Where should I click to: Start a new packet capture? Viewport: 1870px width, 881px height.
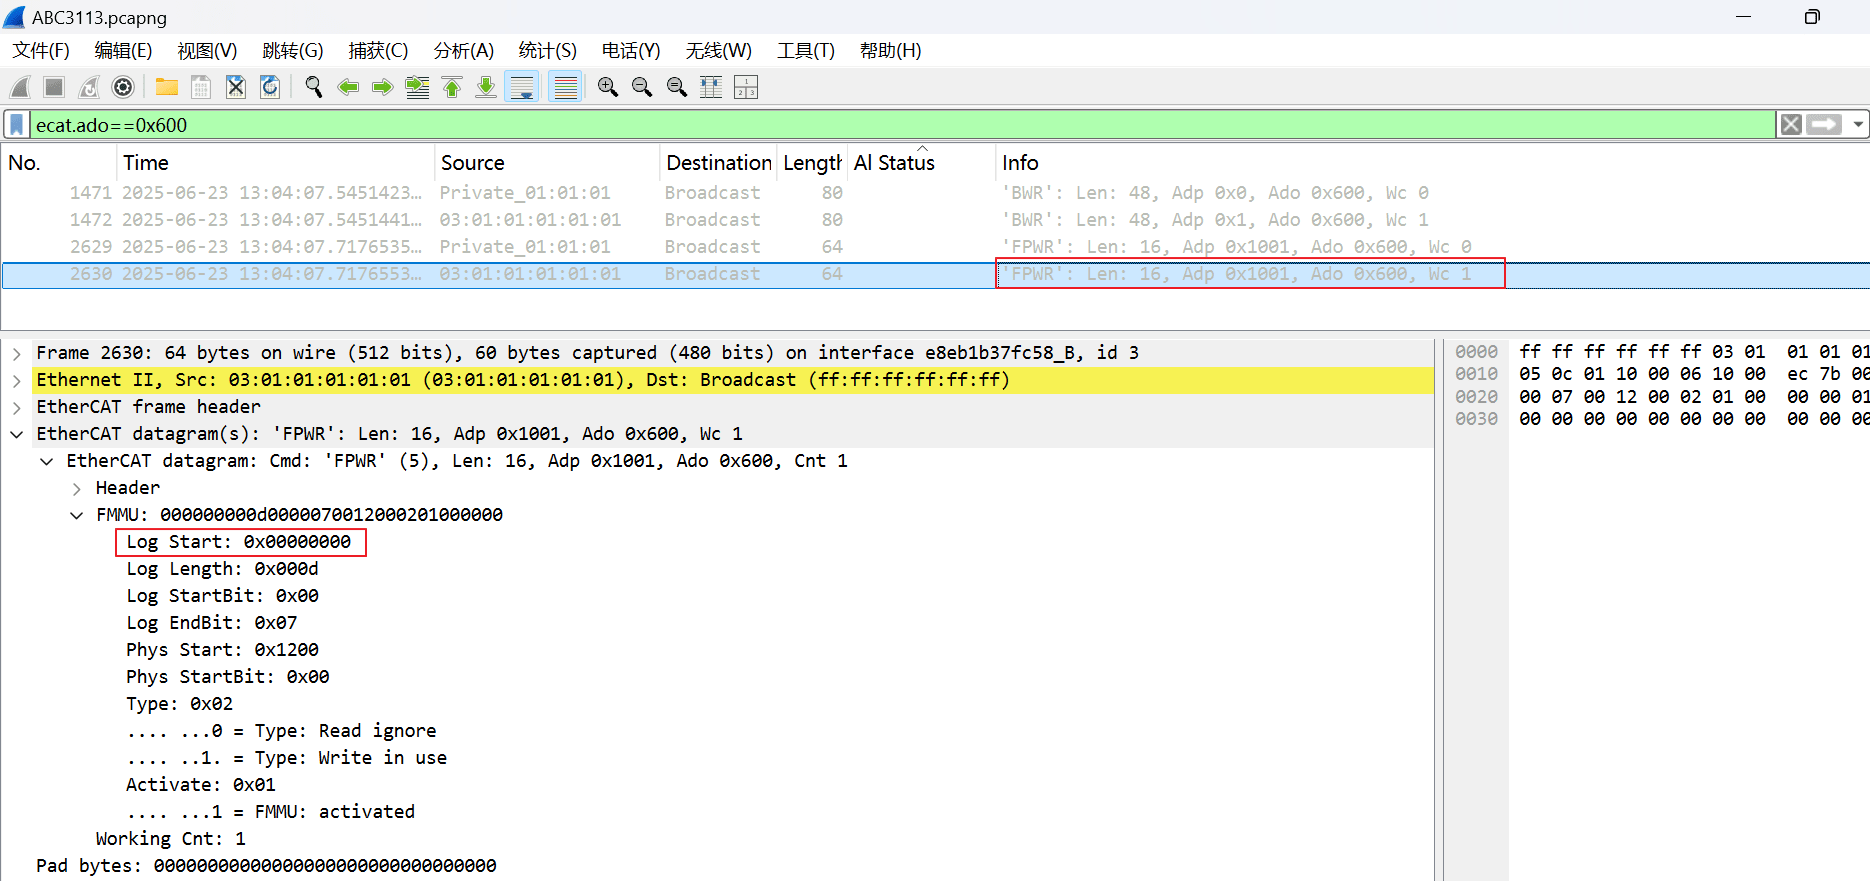click(x=20, y=88)
